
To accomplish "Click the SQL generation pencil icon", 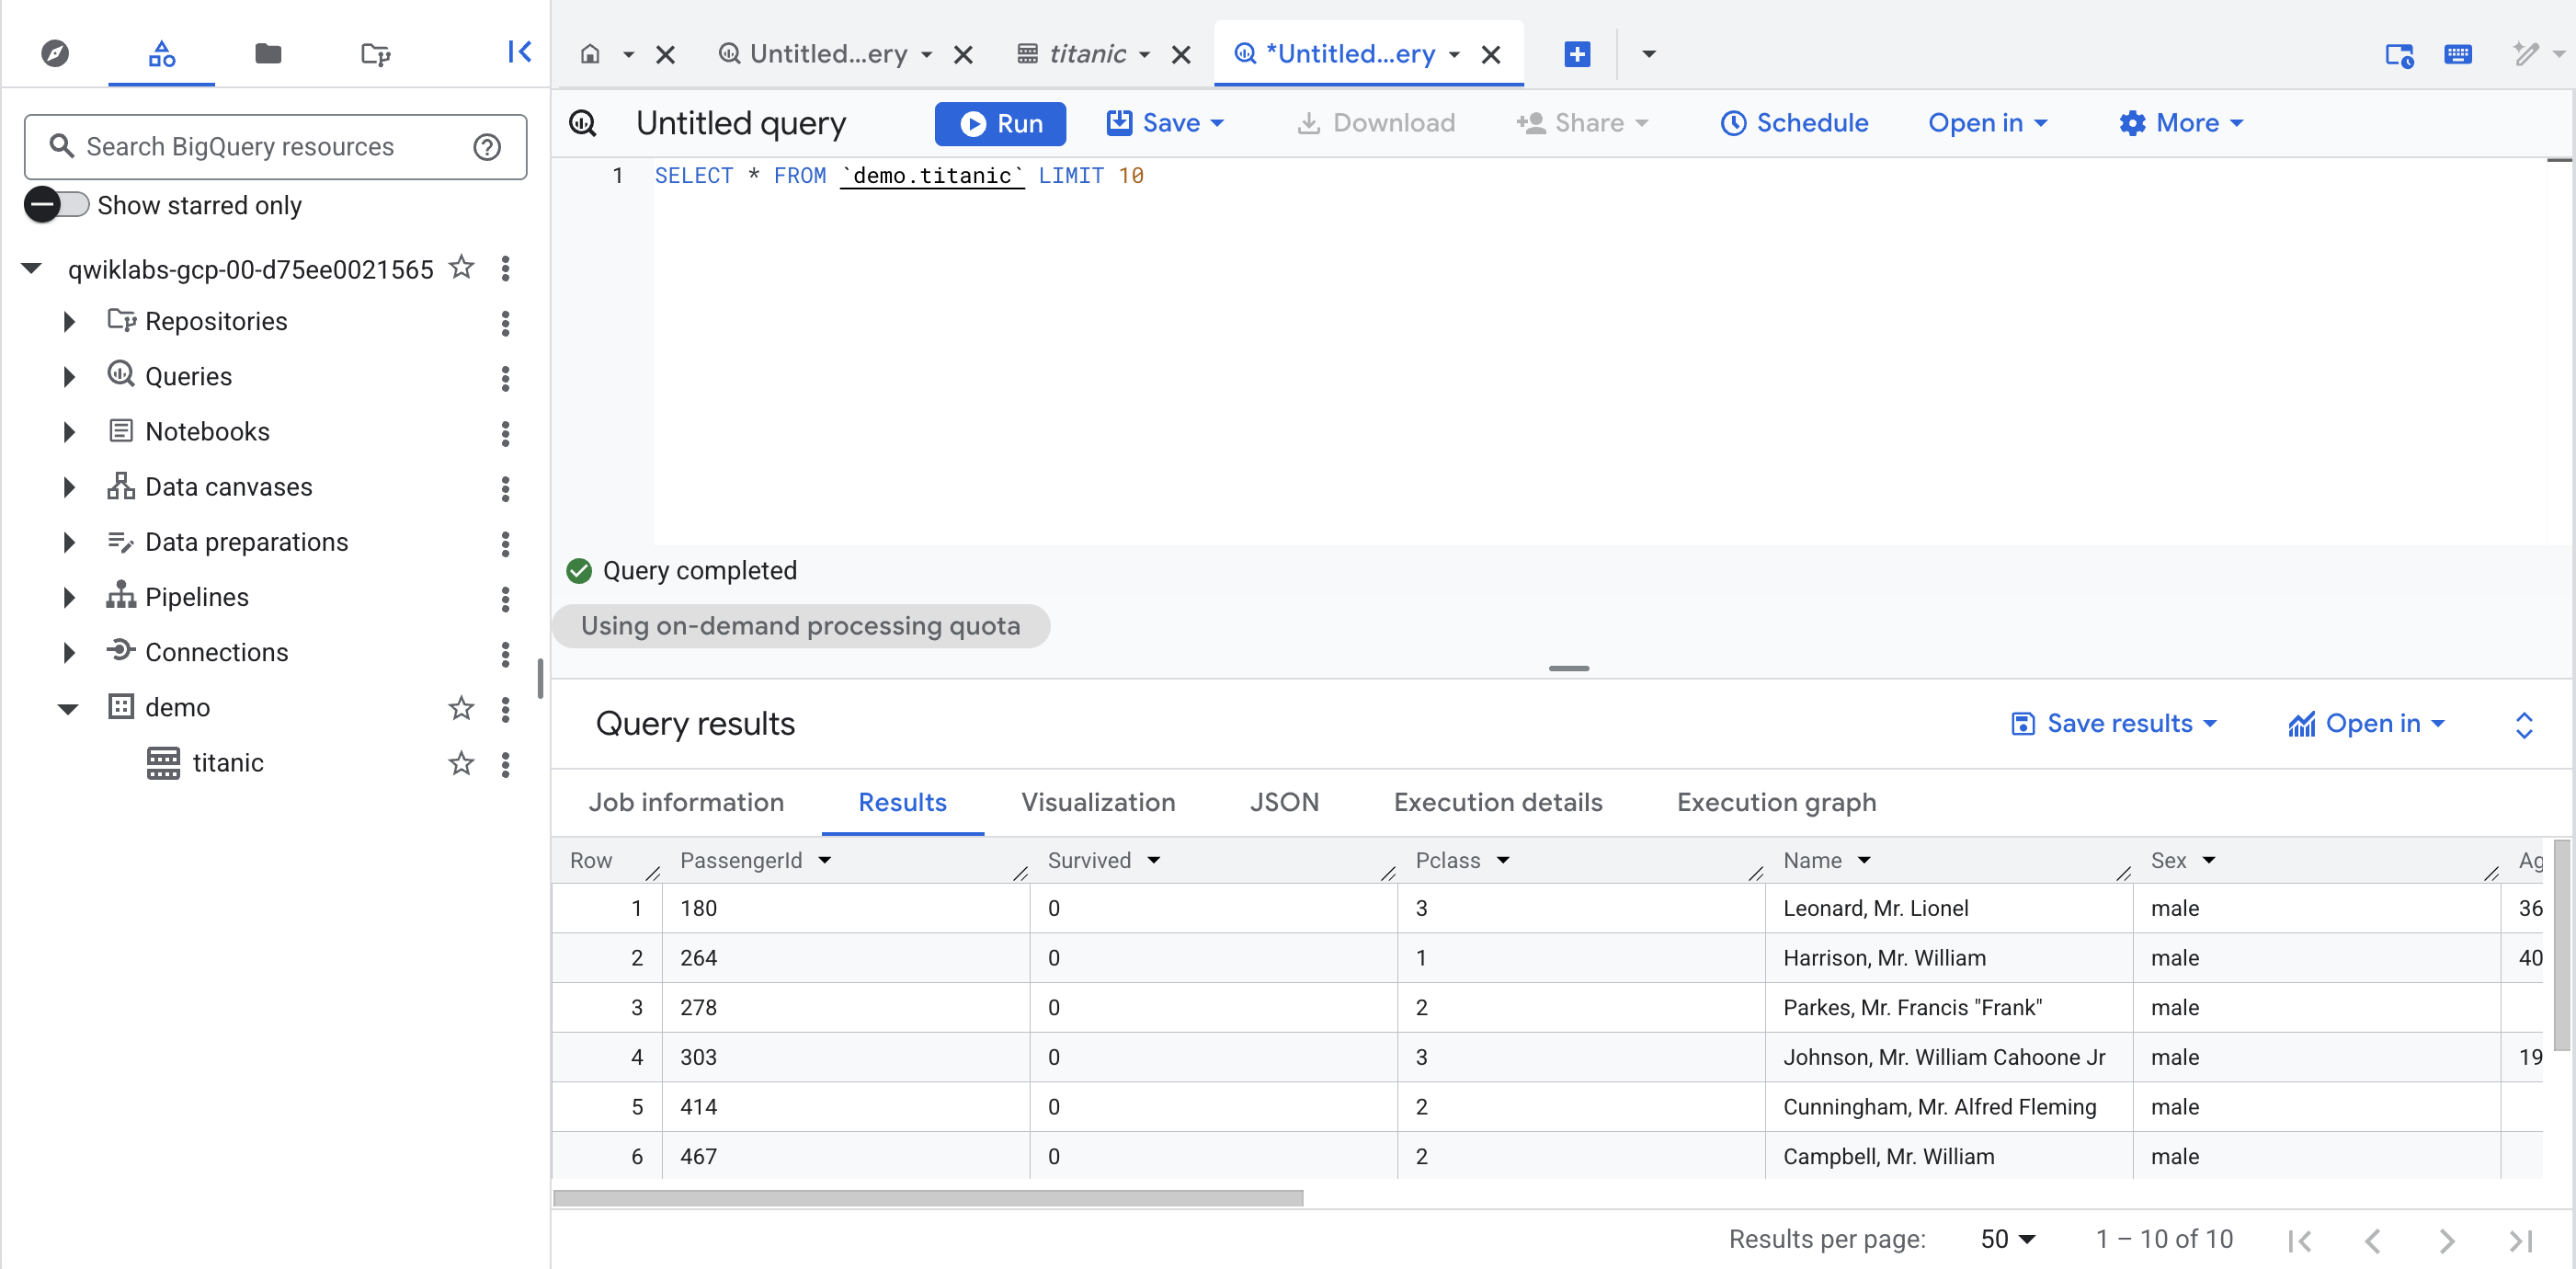I will [2527, 54].
